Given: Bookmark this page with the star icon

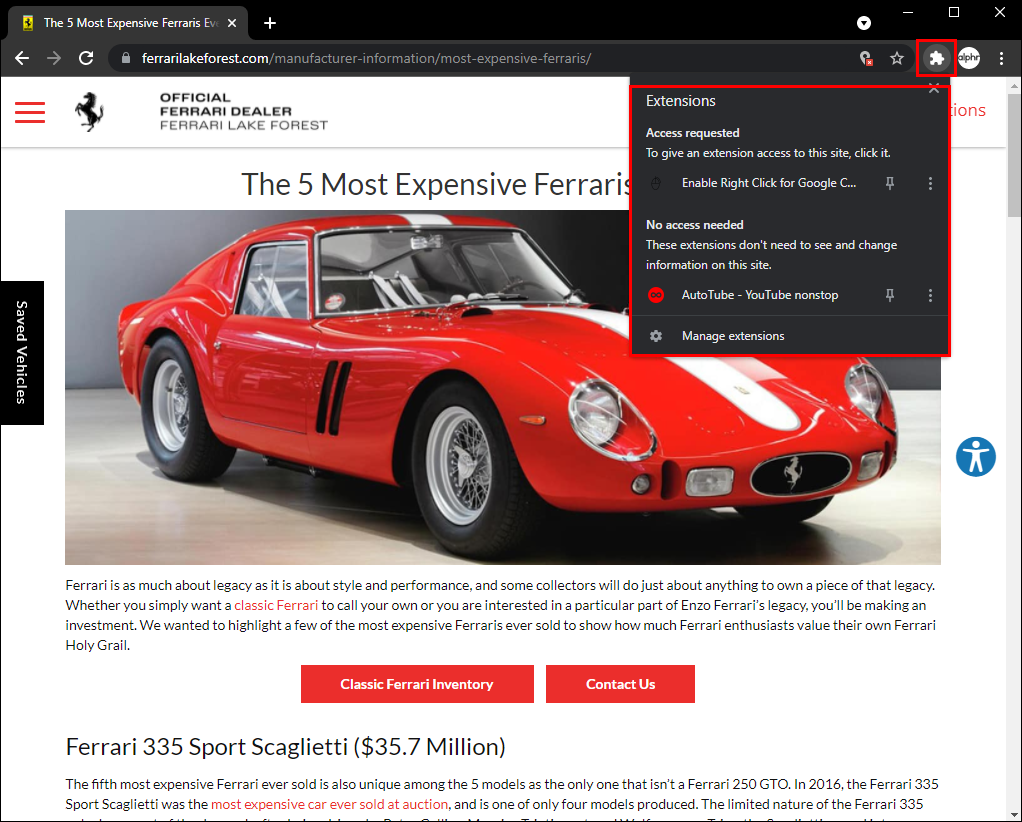Looking at the screenshot, I should pos(897,58).
